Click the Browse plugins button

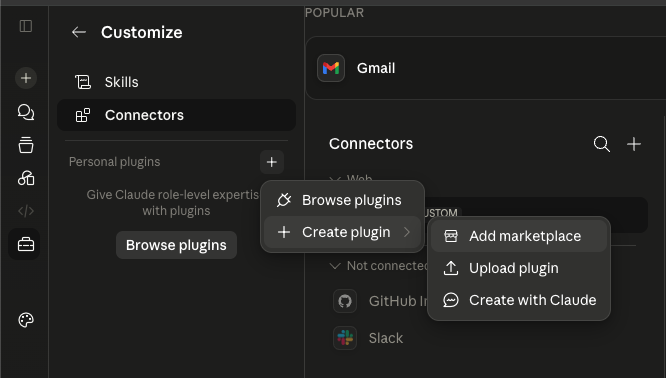176,245
